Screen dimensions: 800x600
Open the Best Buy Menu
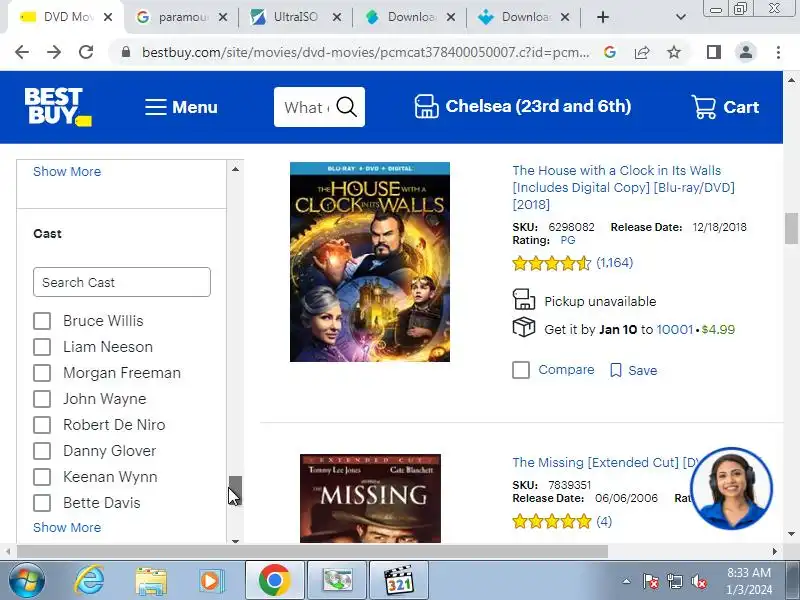[181, 107]
